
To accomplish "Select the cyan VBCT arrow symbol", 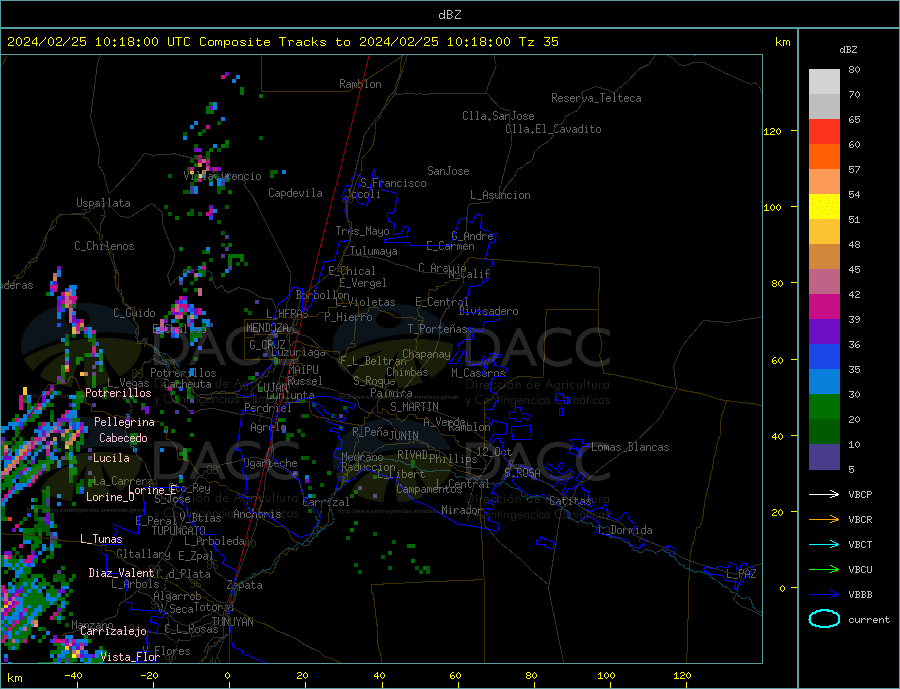I will tap(824, 544).
